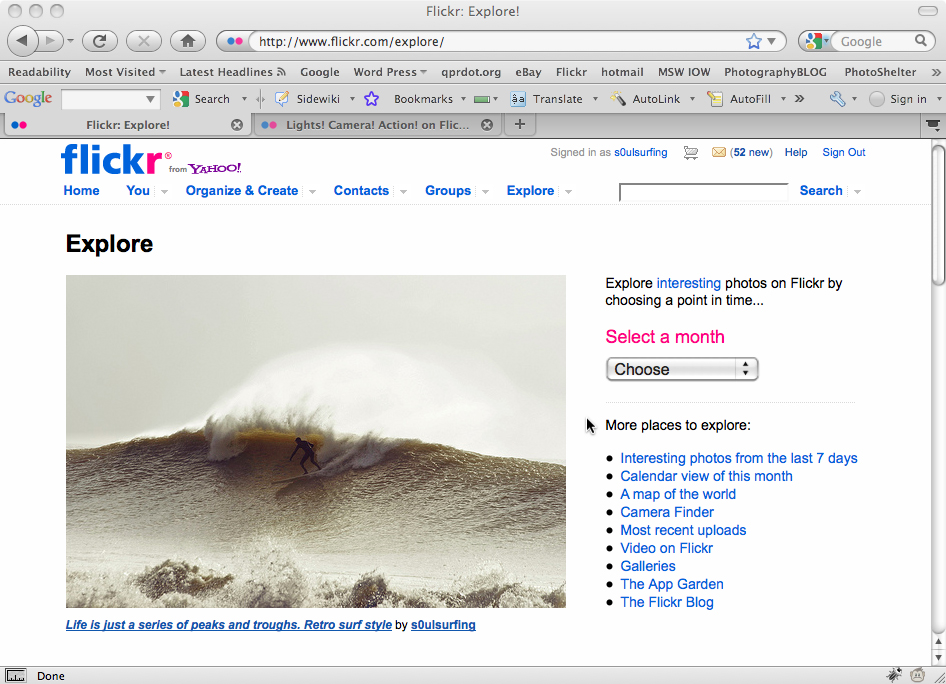
Task: Expand the Organize & Create menu arrow
Action: click(x=312, y=192)
